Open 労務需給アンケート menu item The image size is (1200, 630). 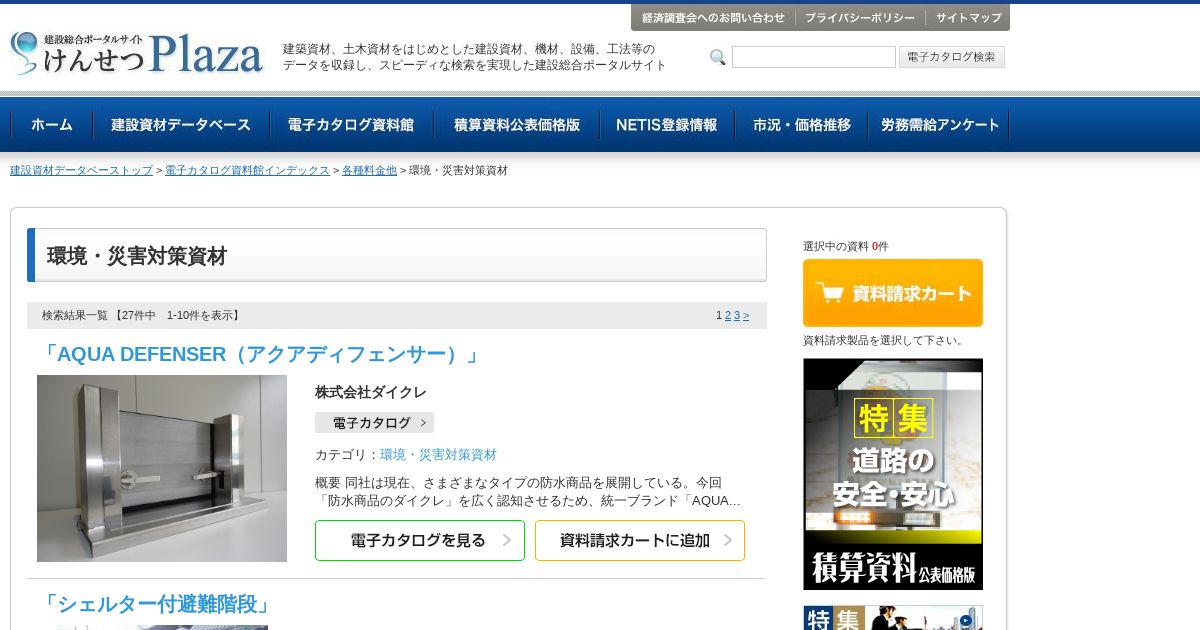pyautogui.click(x=939, y=125)
